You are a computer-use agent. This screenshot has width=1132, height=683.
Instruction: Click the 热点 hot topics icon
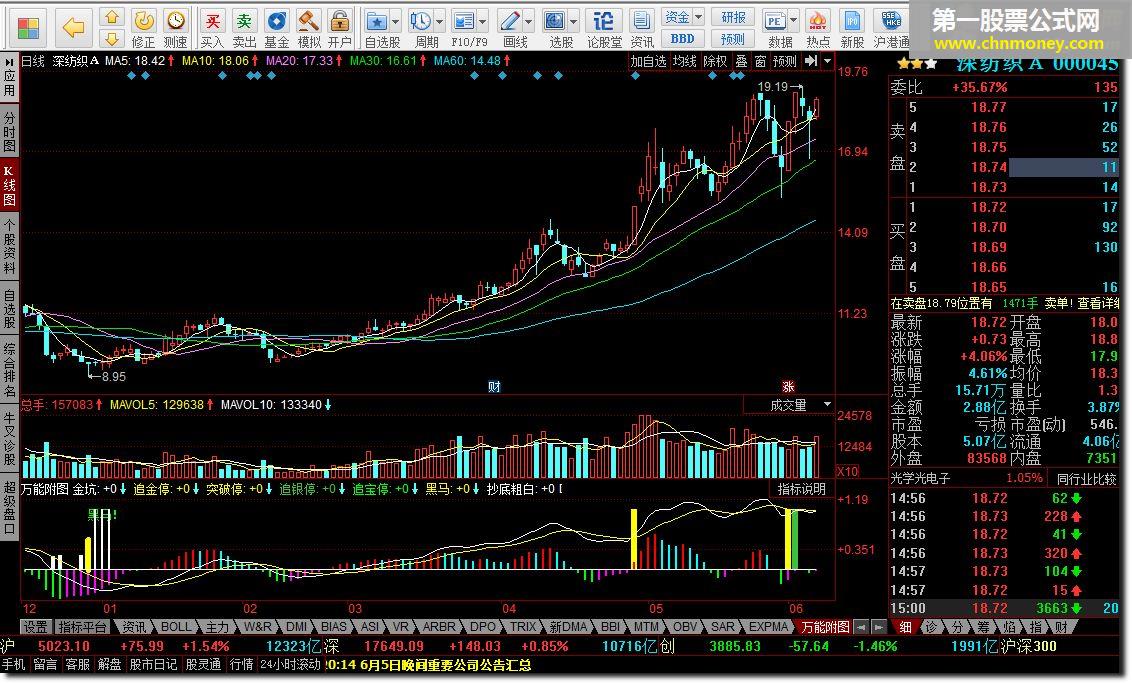click(x=817, y=29)
